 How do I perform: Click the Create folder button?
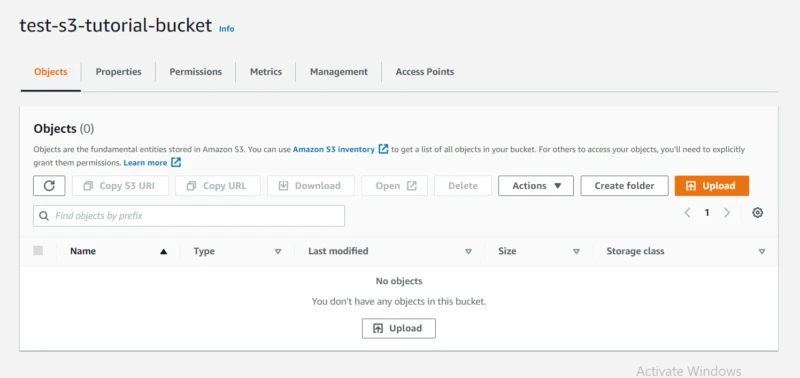pyautogui.click(x=624, y=186)
